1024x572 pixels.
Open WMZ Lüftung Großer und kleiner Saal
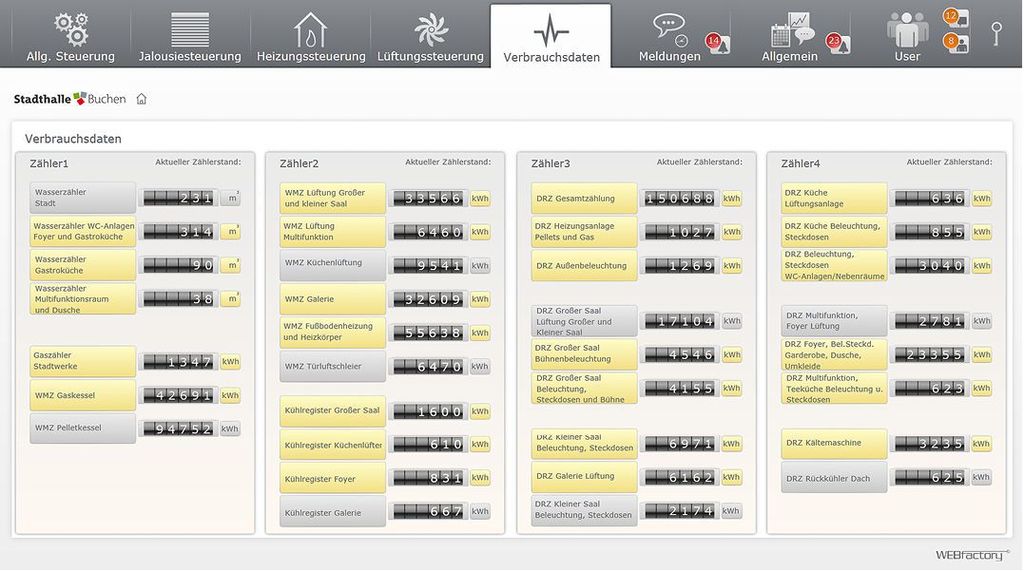(x=332, y=198)
